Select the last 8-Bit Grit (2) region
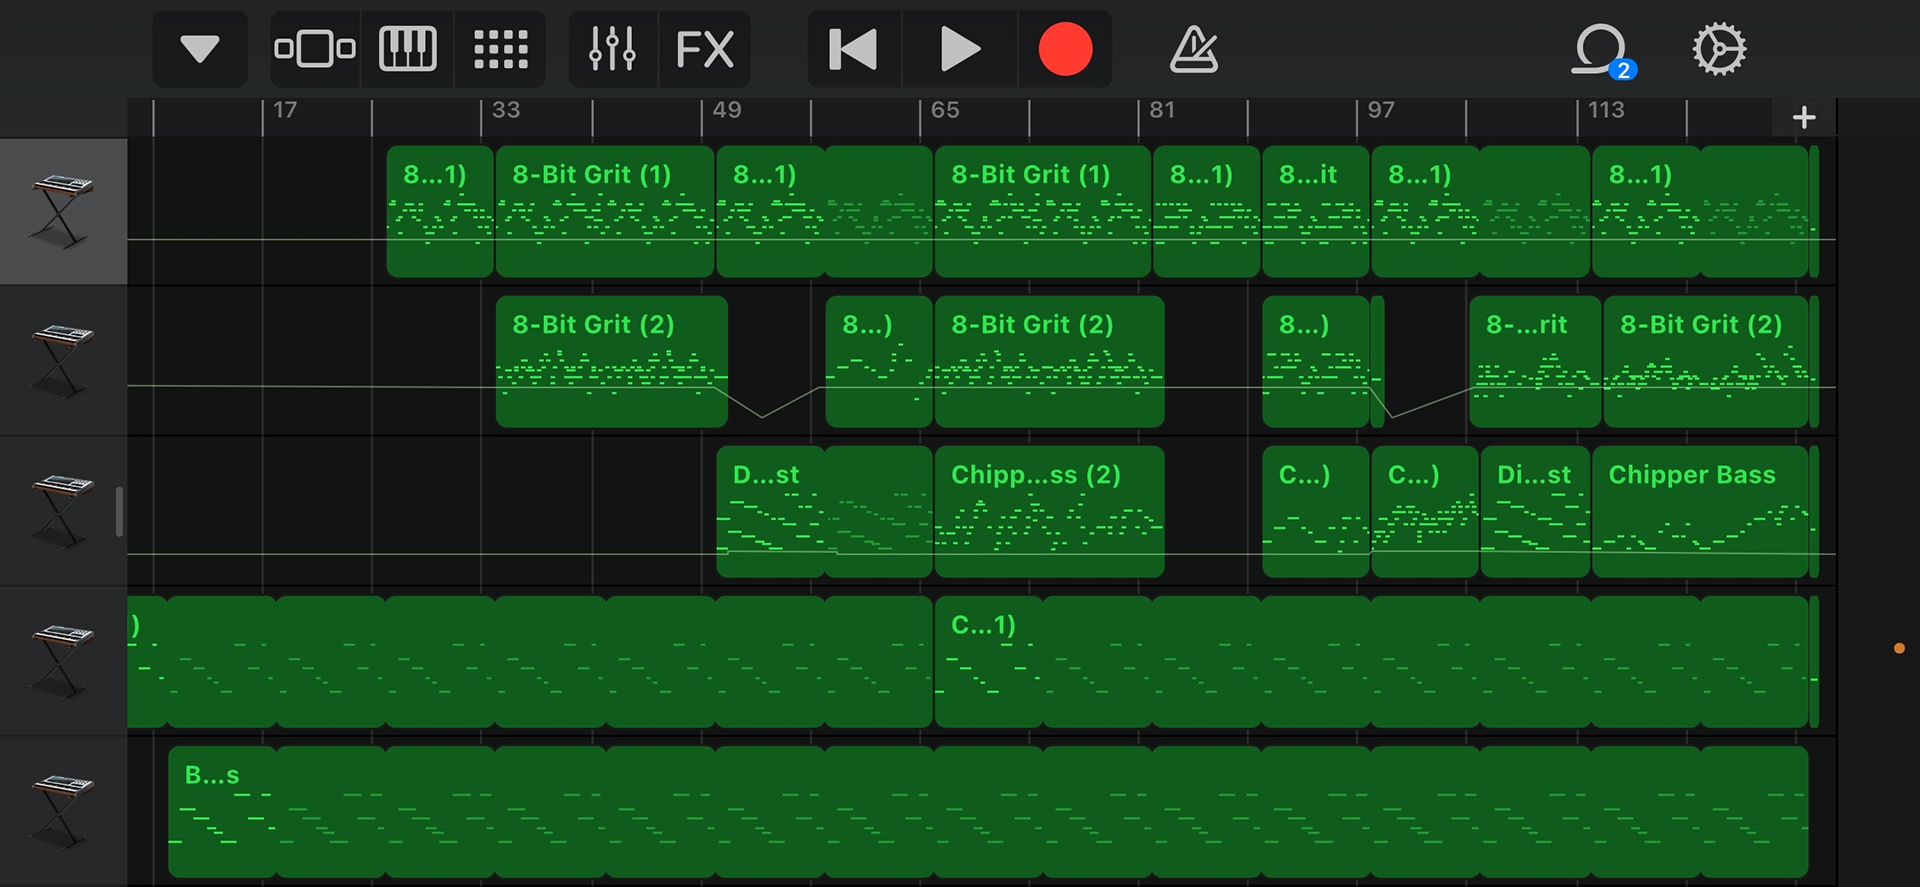This screenshot has width=1920, height=887. [1706, 361]
